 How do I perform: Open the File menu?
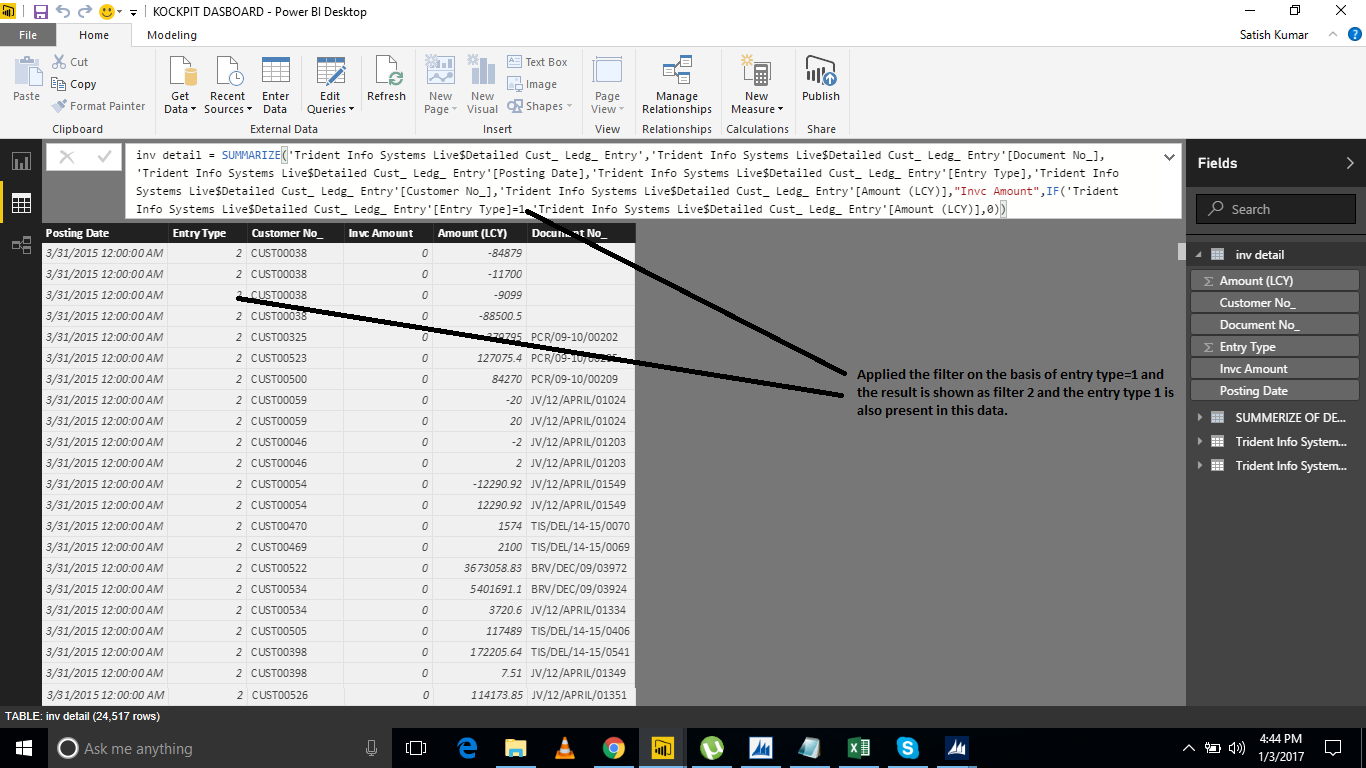28,35
